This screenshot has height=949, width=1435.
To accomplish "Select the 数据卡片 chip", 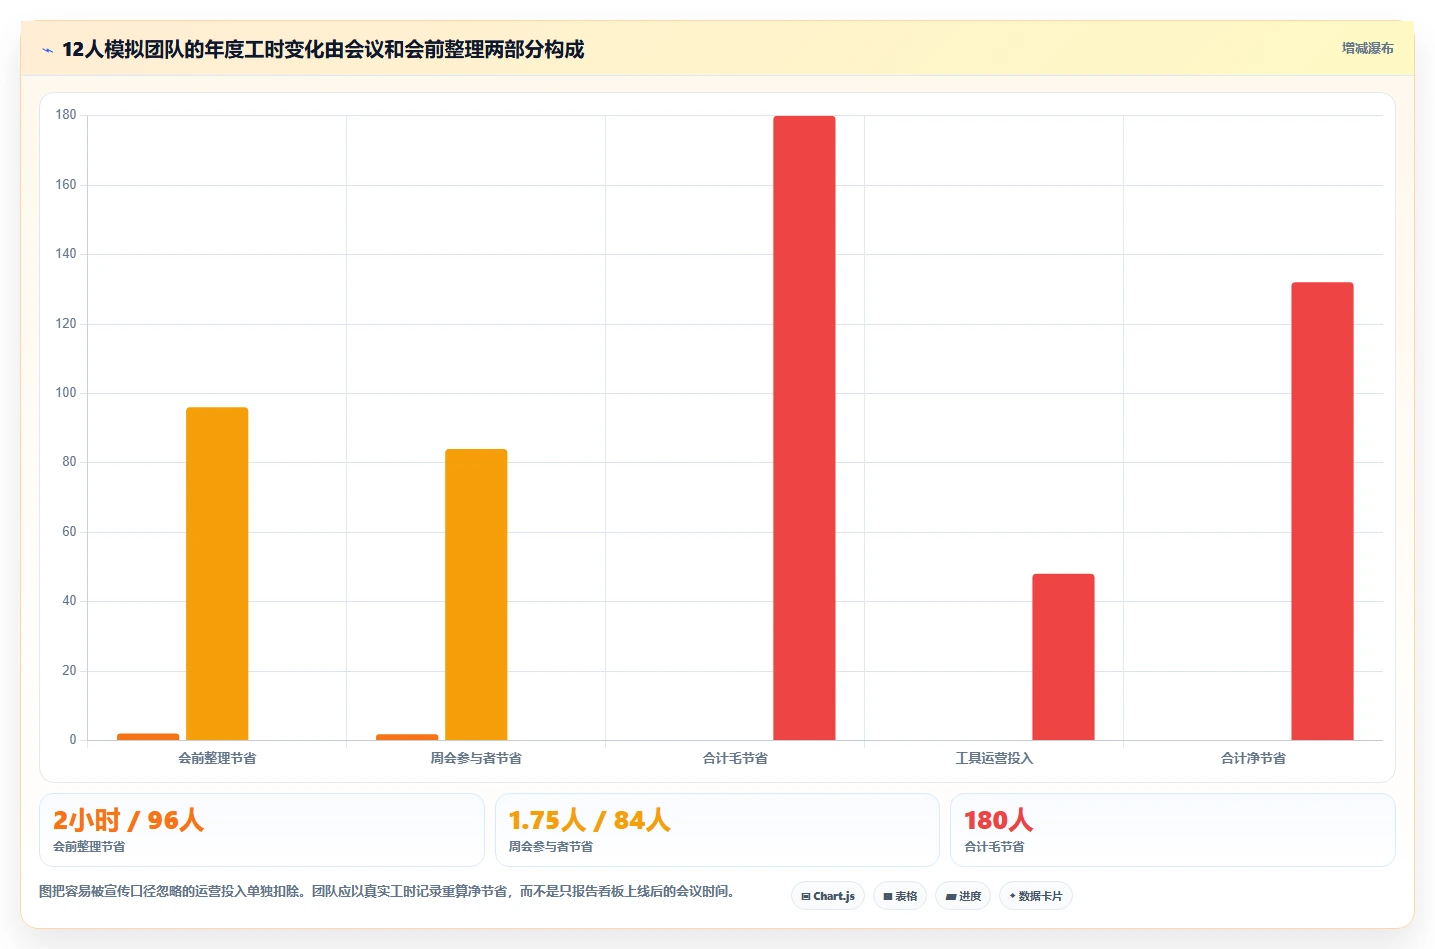I will click(1036, 896).
